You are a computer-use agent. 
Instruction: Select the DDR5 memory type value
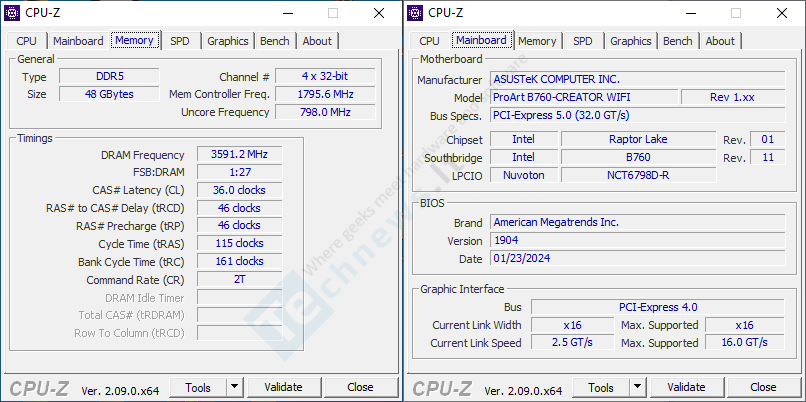click(109, 77)
